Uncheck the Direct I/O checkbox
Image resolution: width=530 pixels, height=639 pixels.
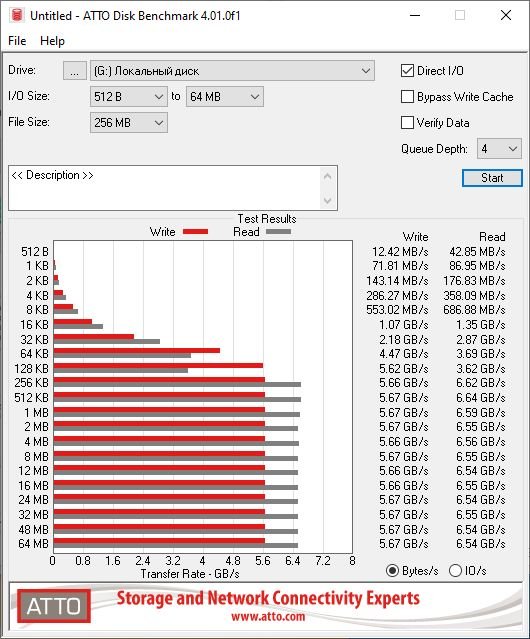407,71
